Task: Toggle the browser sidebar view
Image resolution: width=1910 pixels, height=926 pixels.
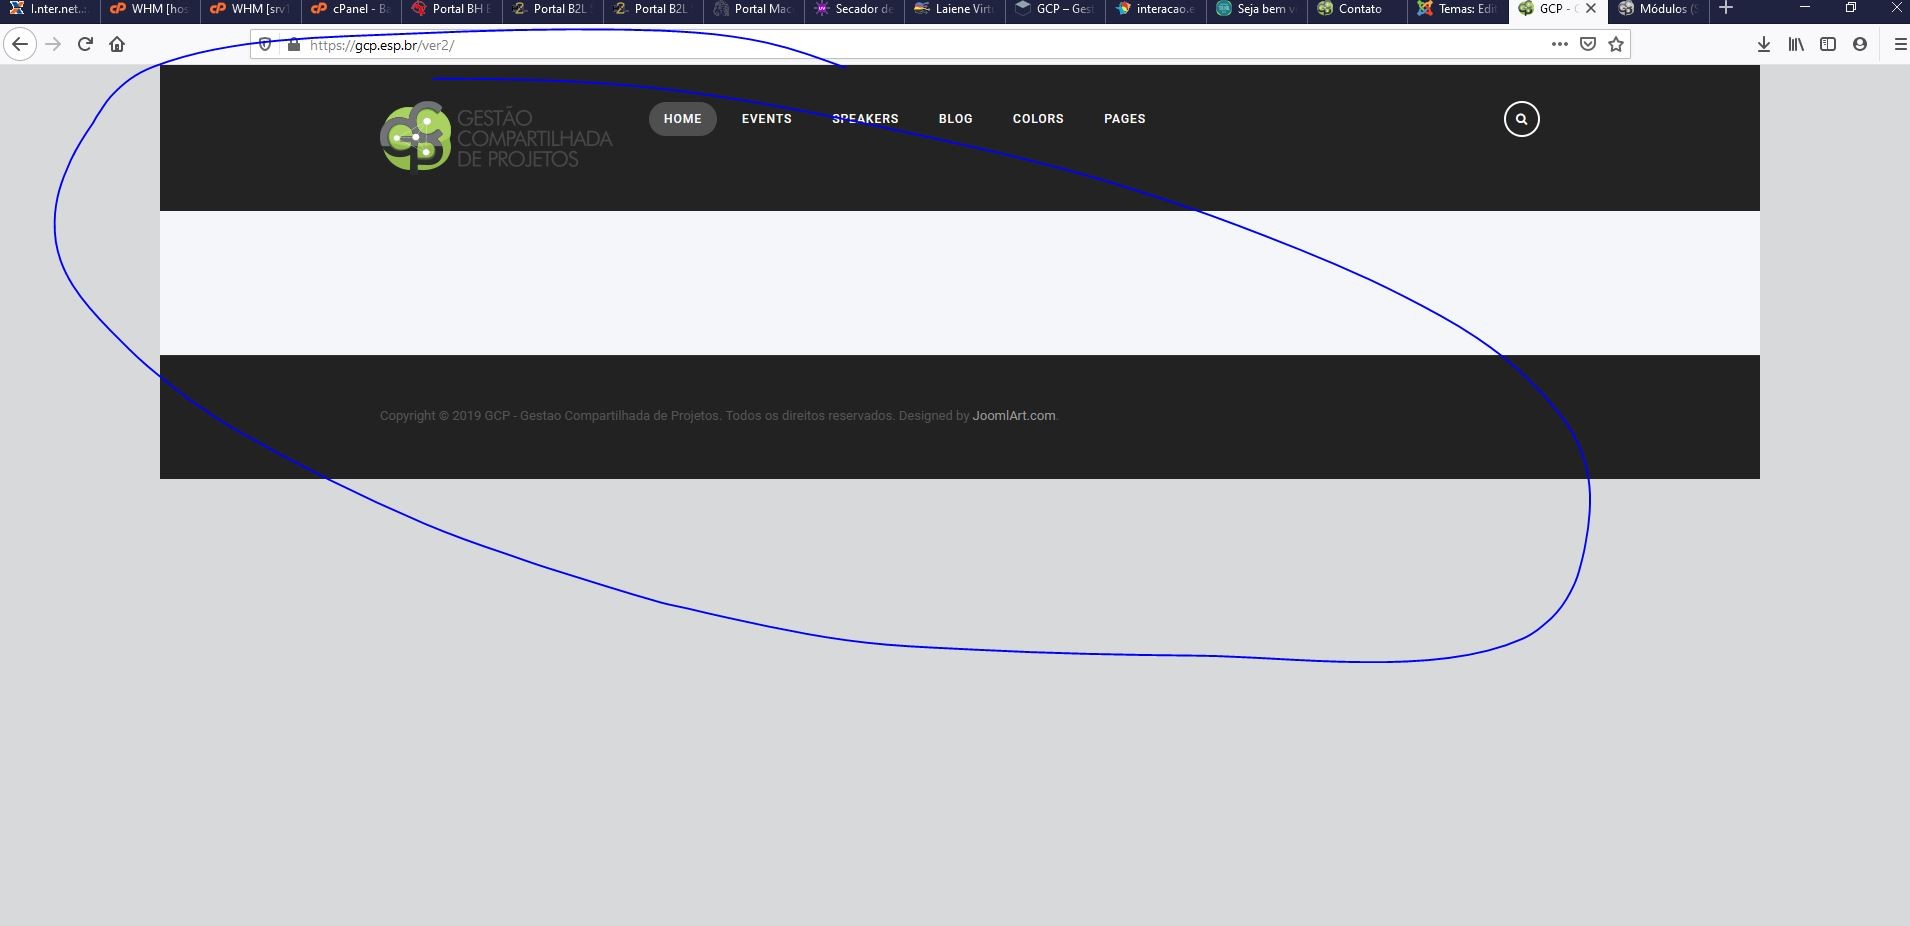Action: 1828,44
